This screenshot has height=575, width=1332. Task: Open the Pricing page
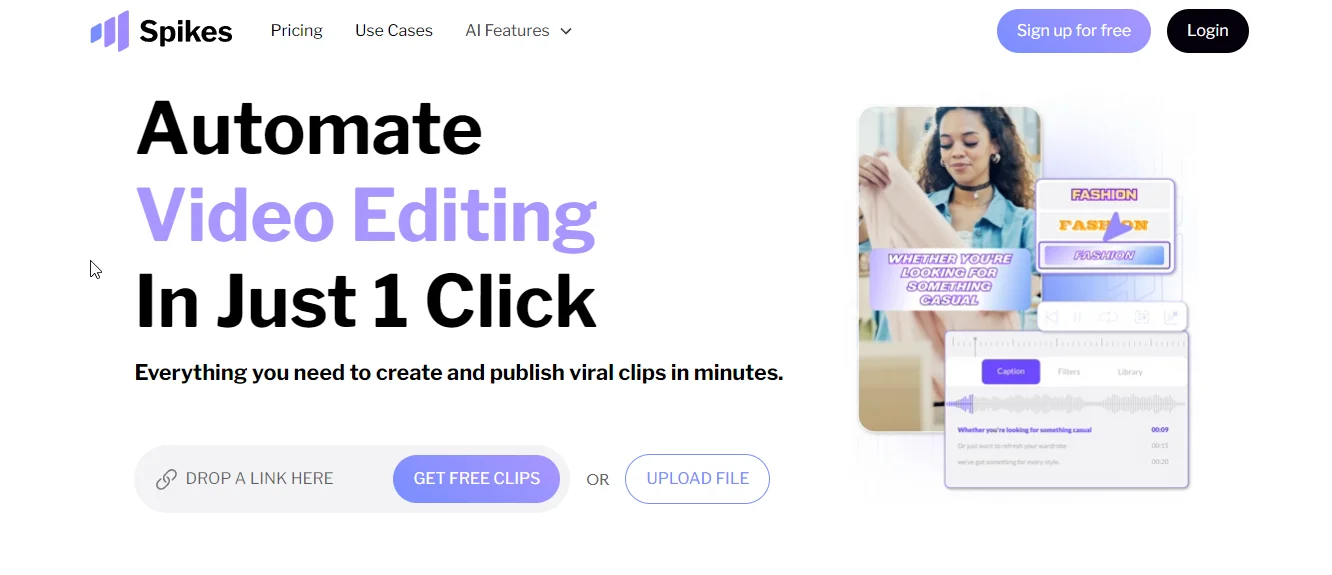pos(296,30)
